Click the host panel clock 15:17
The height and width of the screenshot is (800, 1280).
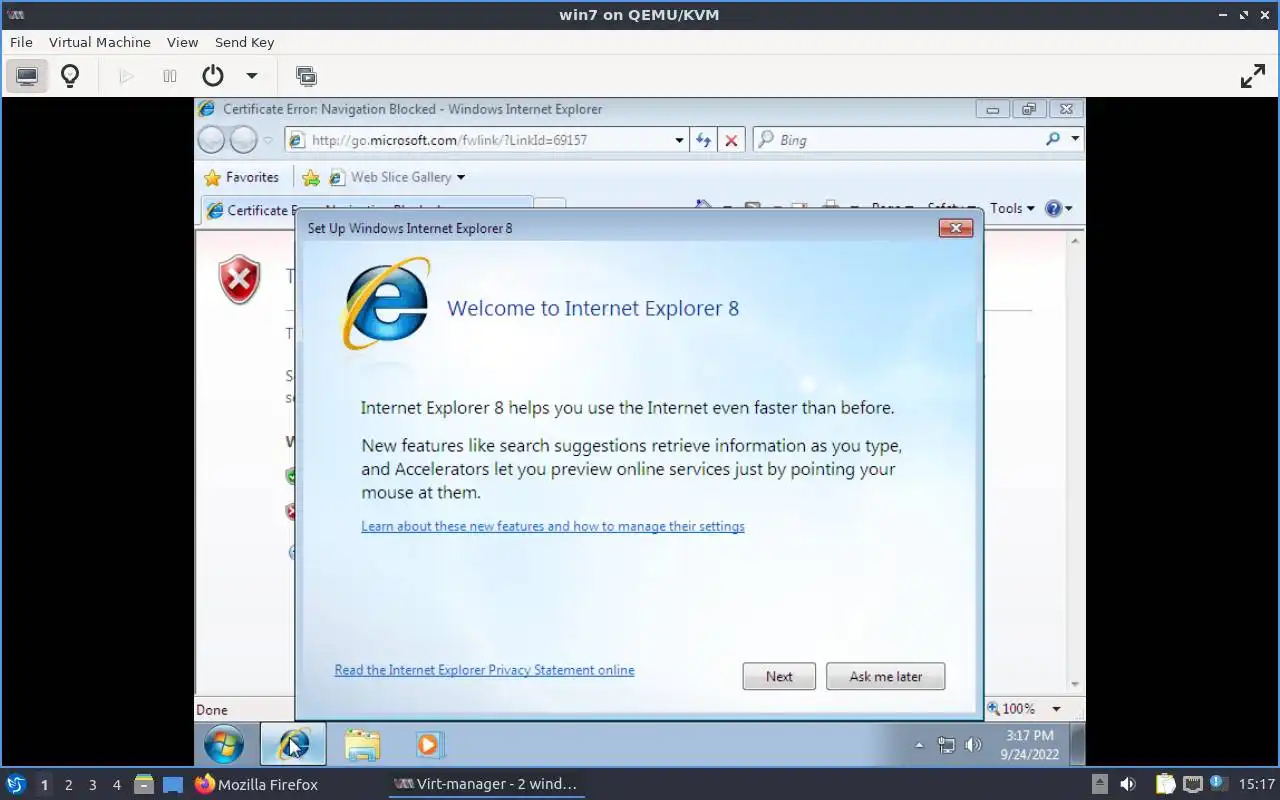1257,784
